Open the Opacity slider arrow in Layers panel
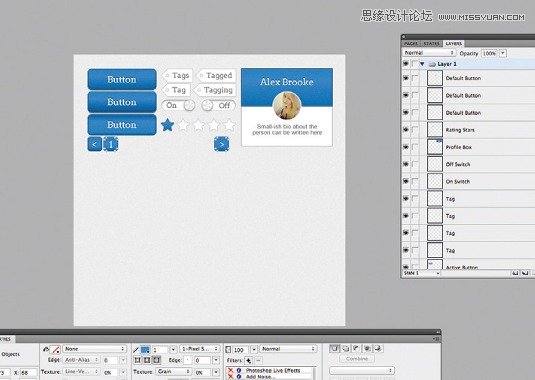 (503, 53)
